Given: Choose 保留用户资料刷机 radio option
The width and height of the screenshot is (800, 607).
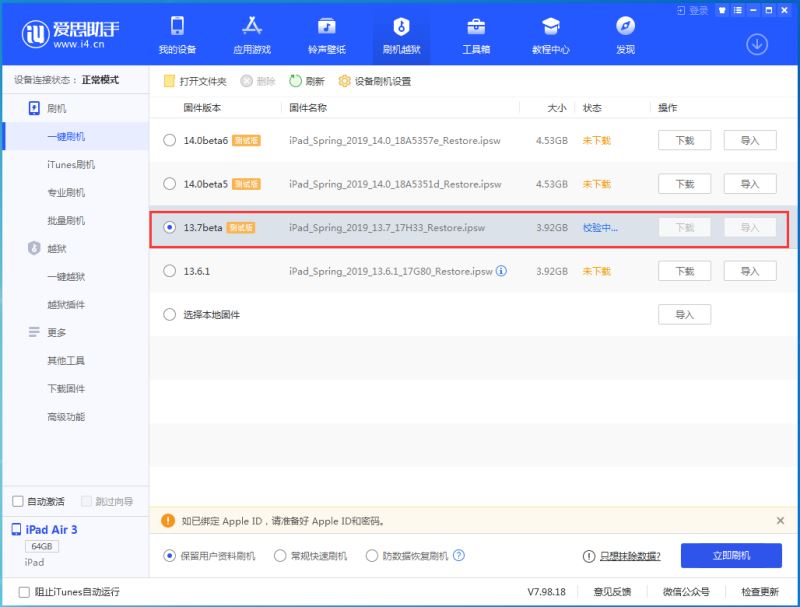Looking at the screenshot, I should (169, 555).
